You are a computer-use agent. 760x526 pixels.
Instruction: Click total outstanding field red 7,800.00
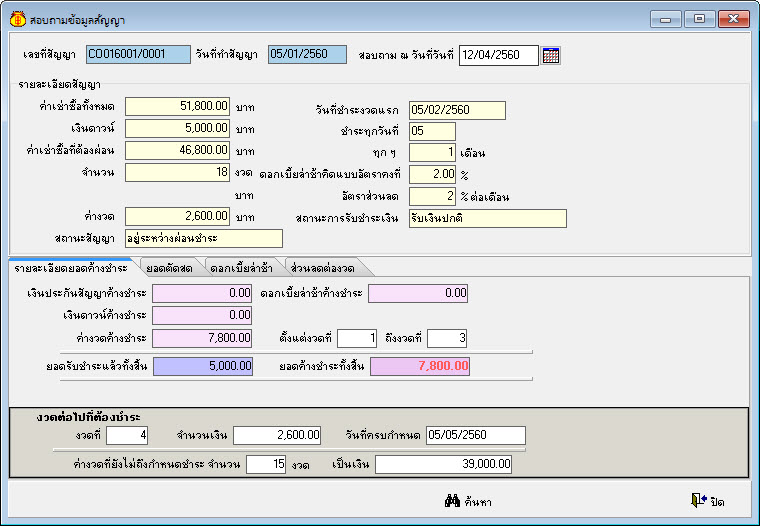[x=420, y=367]
